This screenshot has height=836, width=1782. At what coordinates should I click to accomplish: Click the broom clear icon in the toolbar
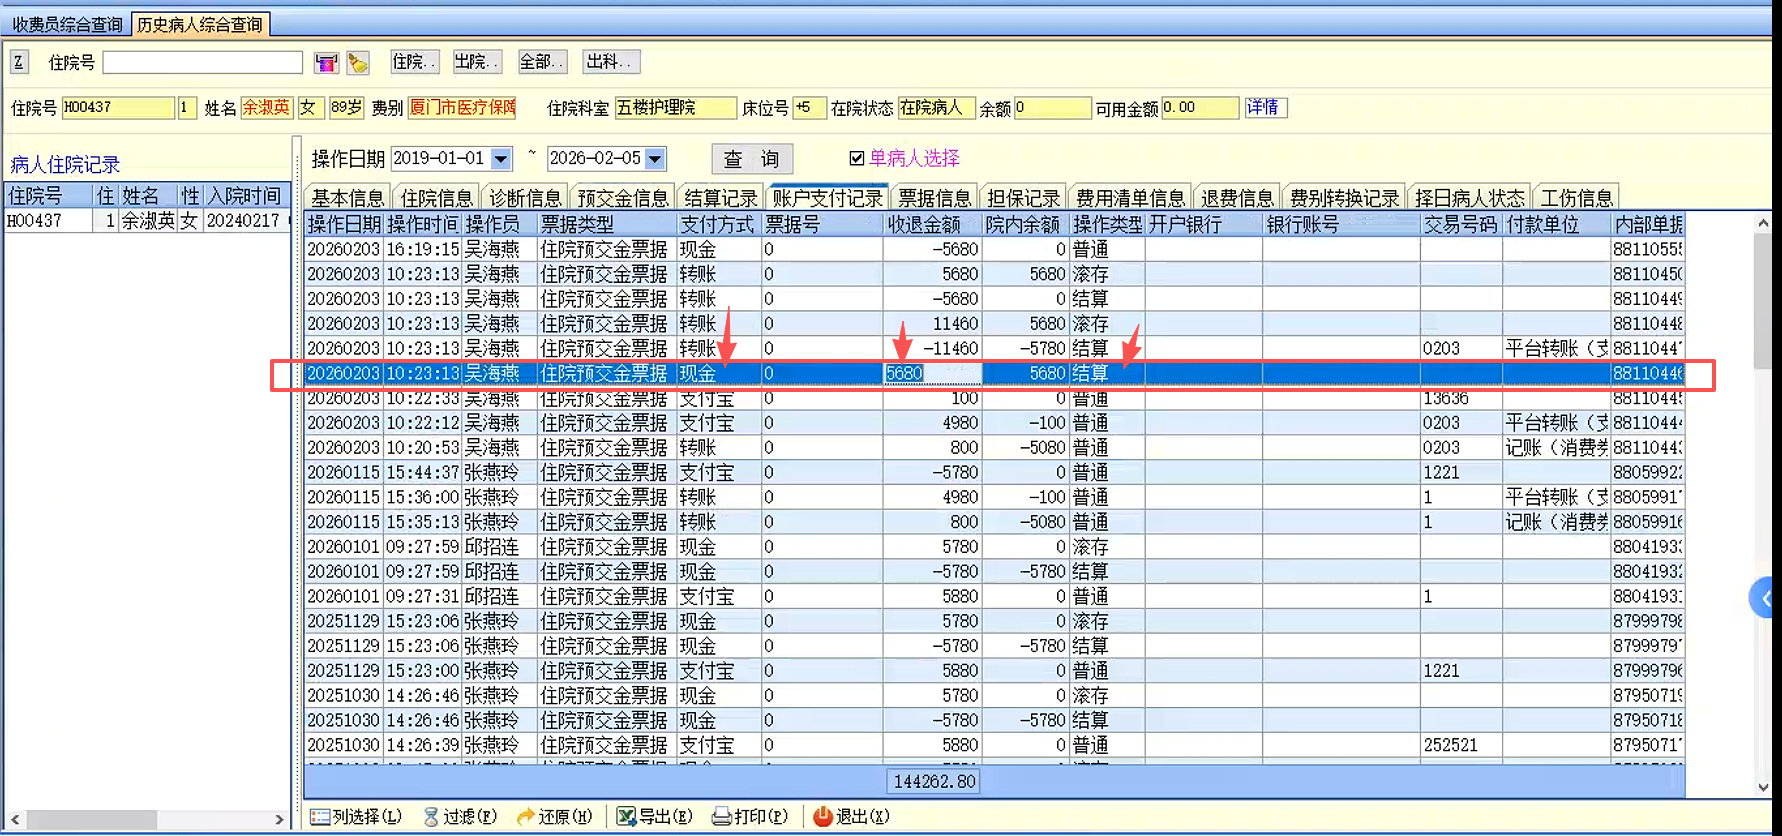click(358, 63)
